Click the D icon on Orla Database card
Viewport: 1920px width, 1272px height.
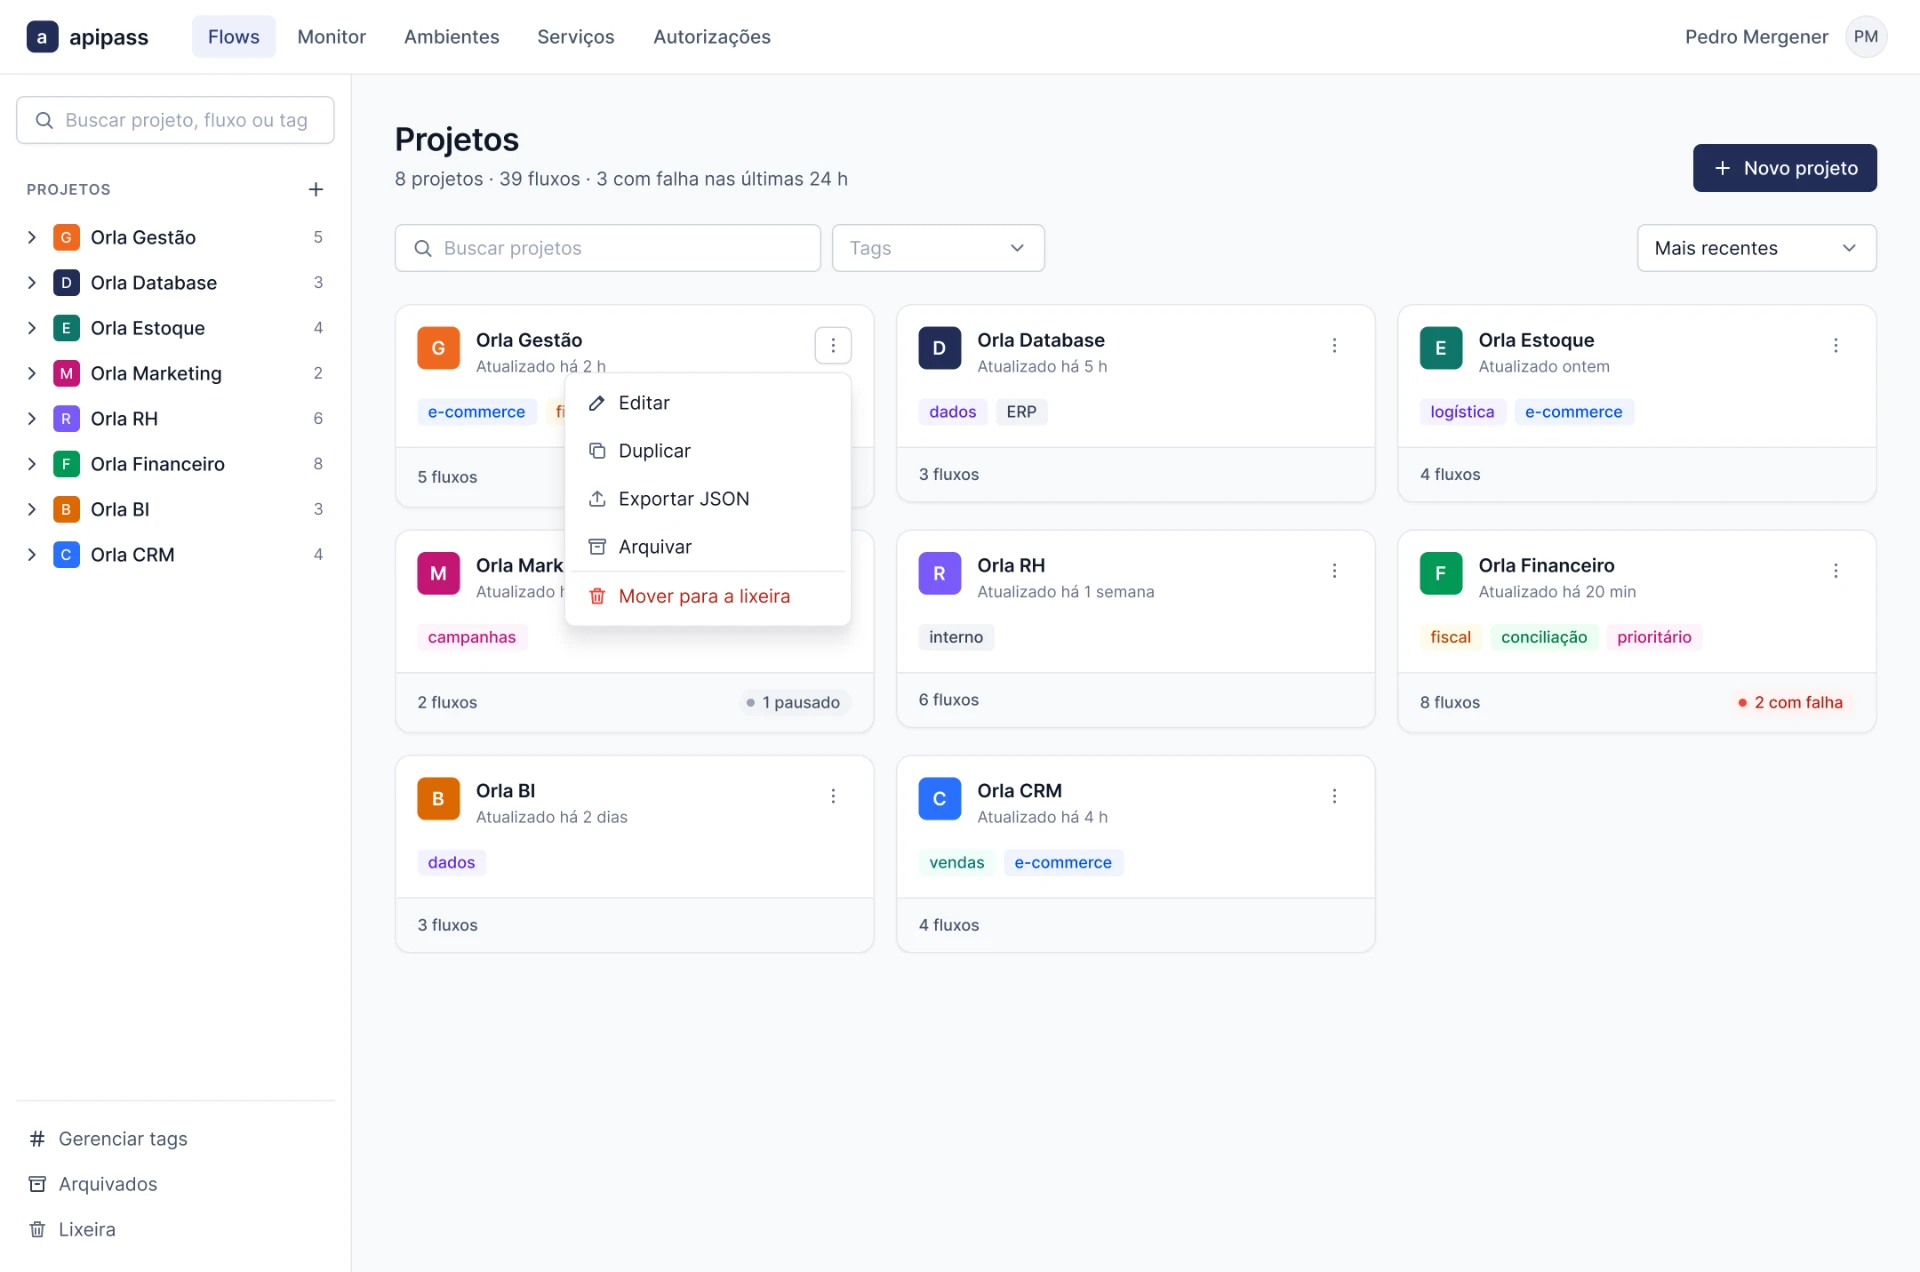[x=939, y=348]
